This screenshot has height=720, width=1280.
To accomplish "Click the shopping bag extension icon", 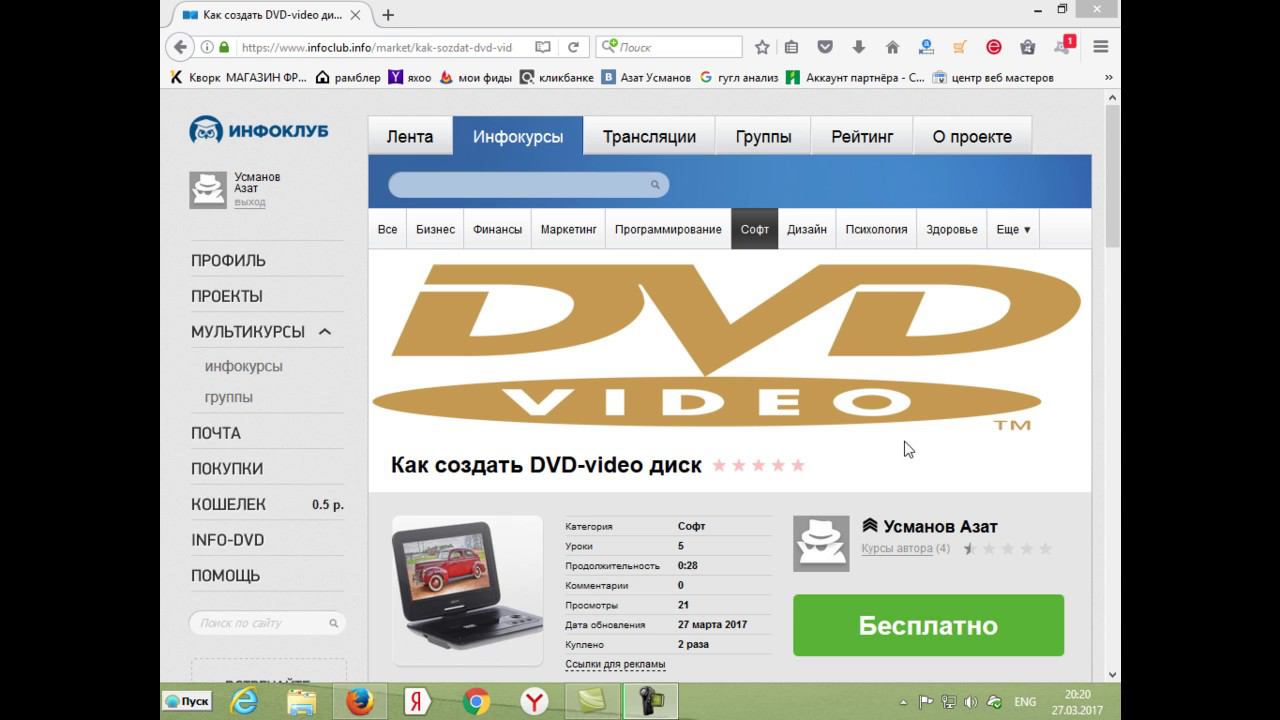I will pos(1027,47).
